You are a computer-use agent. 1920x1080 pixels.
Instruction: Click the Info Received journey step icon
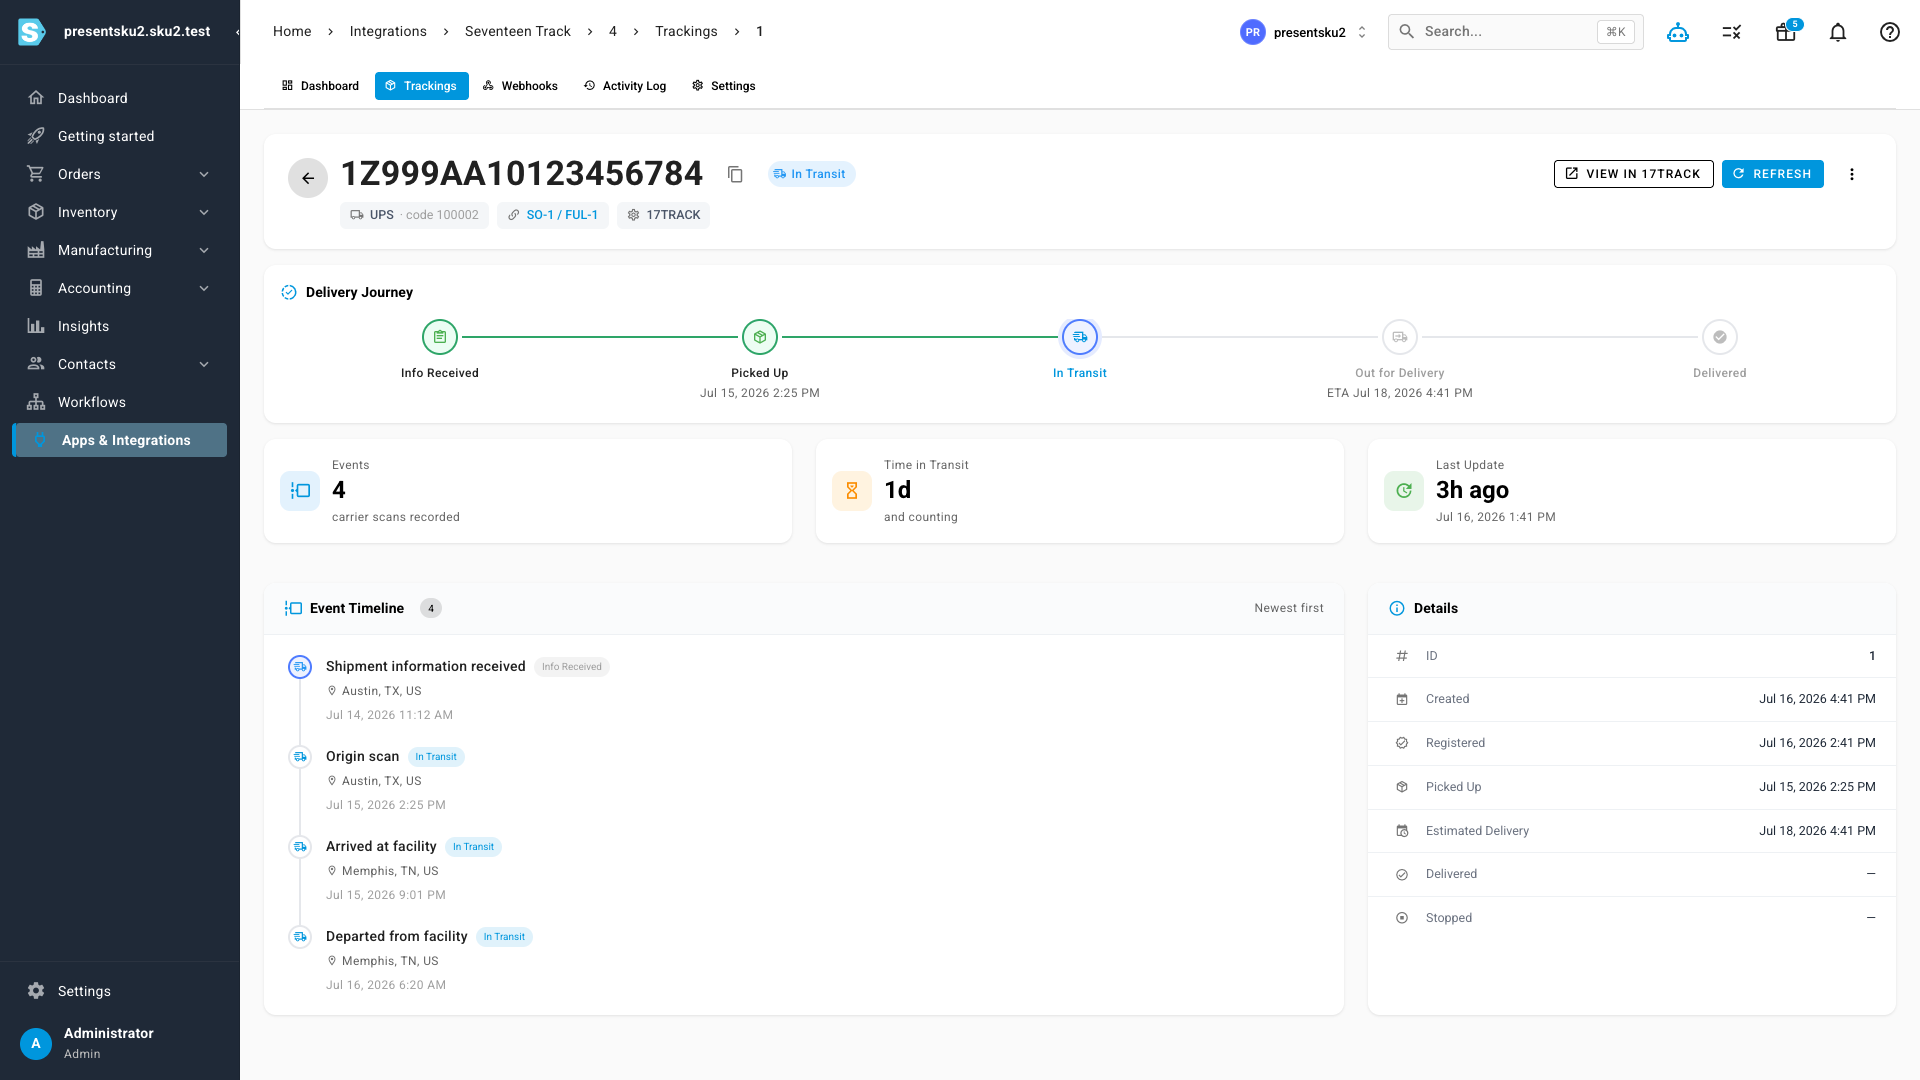coord(440,337)
